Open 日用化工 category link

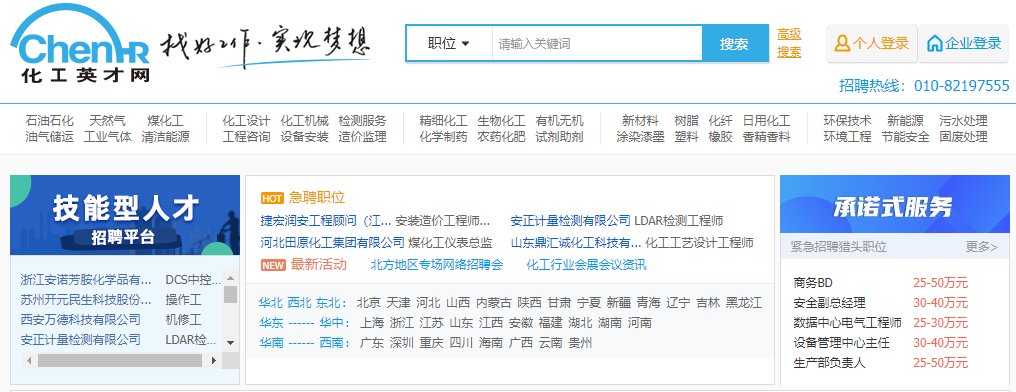pos(767,121)
